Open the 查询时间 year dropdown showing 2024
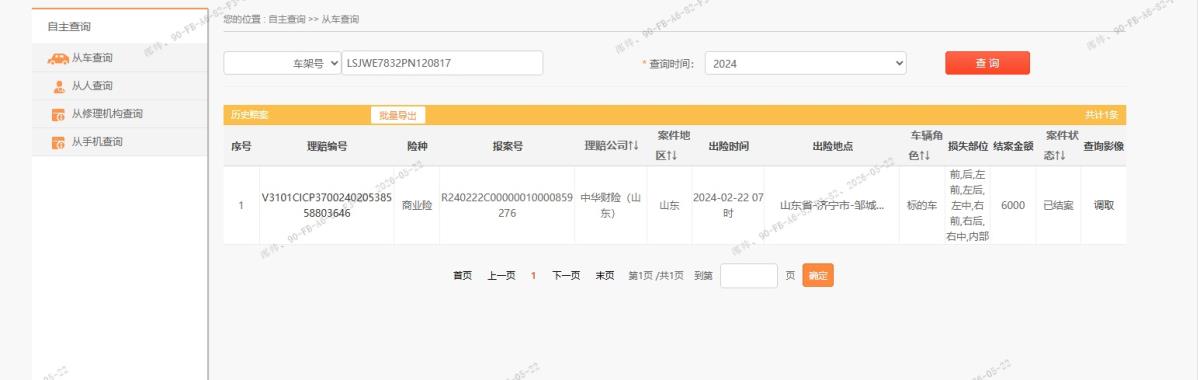Screen dimensions: 1200x380 [x=806, y=63]
